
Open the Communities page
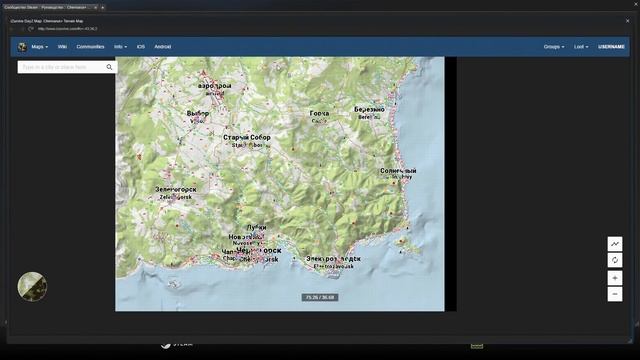[x=90, y=47]
